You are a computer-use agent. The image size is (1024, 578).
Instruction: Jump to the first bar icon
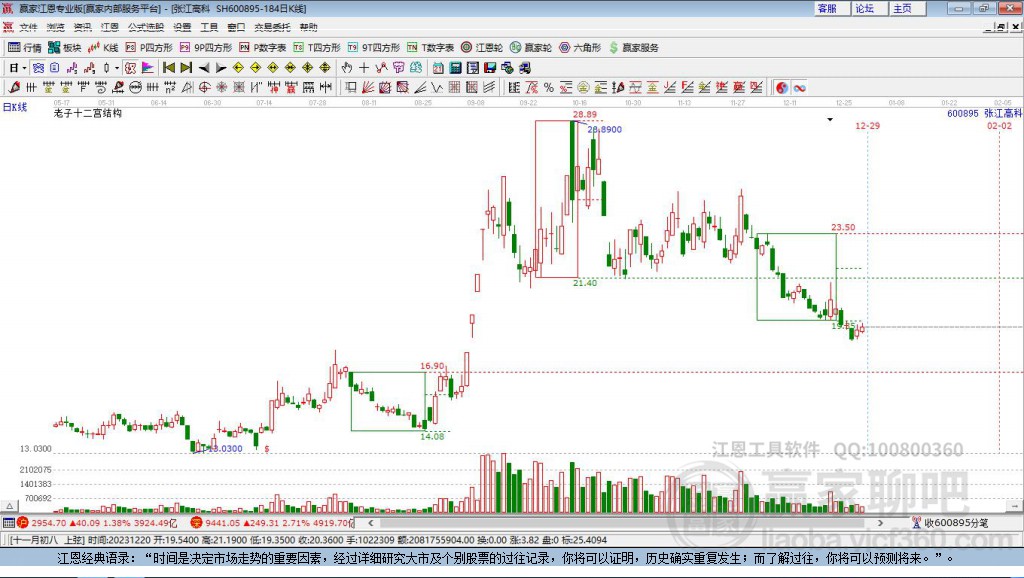tap(168, 68)
